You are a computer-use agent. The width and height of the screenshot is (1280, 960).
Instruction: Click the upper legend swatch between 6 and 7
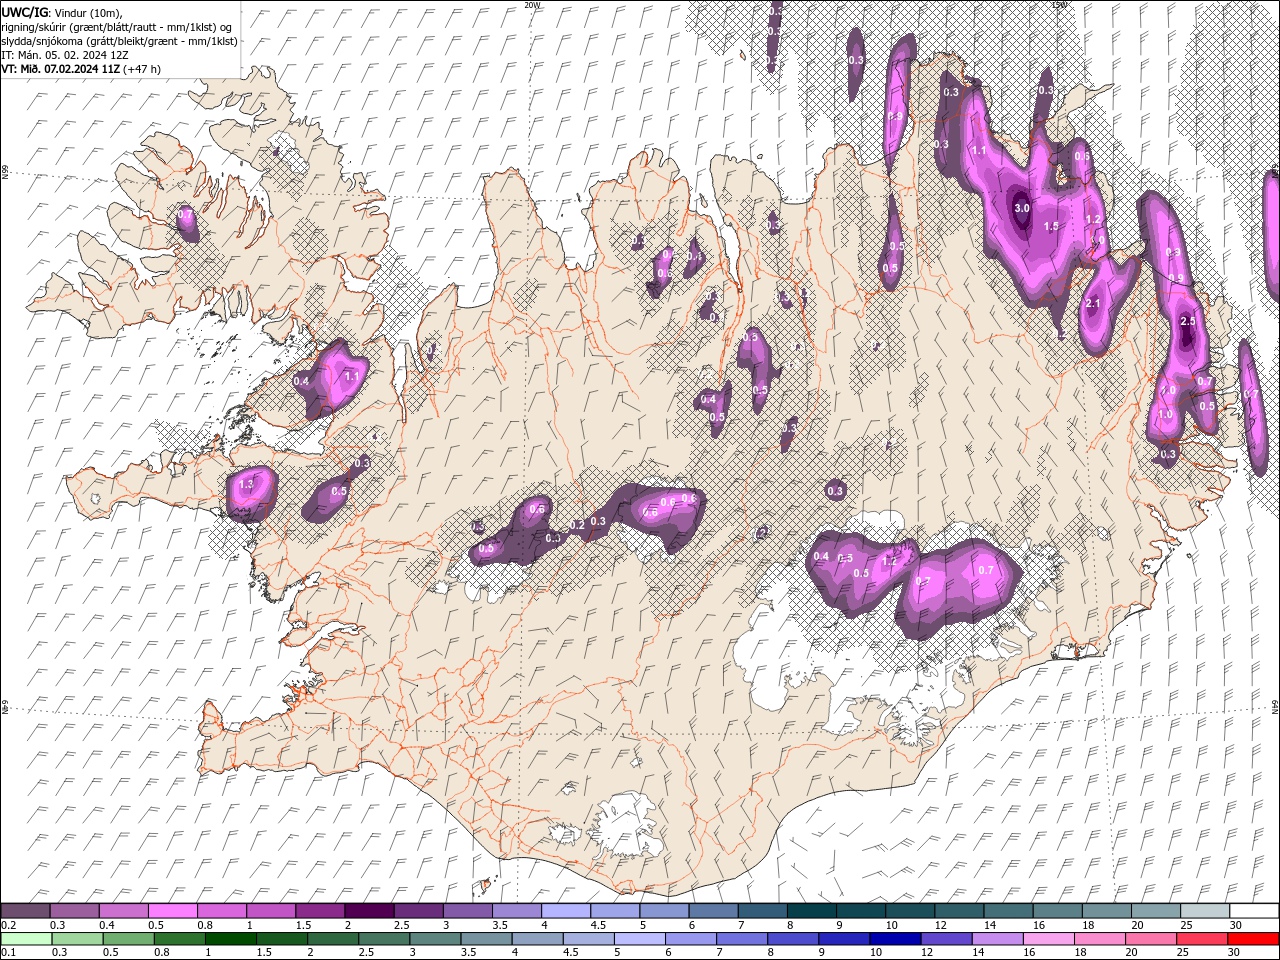(713, 911)
